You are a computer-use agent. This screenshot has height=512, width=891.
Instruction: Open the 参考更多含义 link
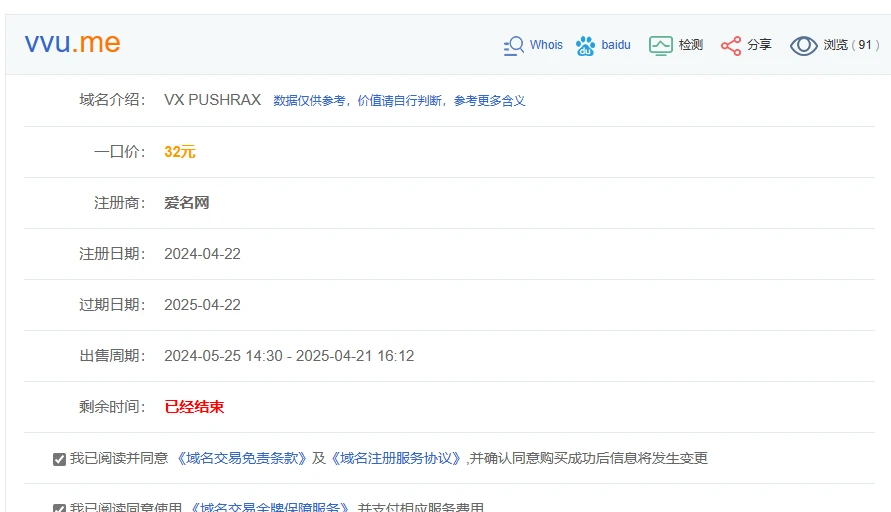point(489,101)
